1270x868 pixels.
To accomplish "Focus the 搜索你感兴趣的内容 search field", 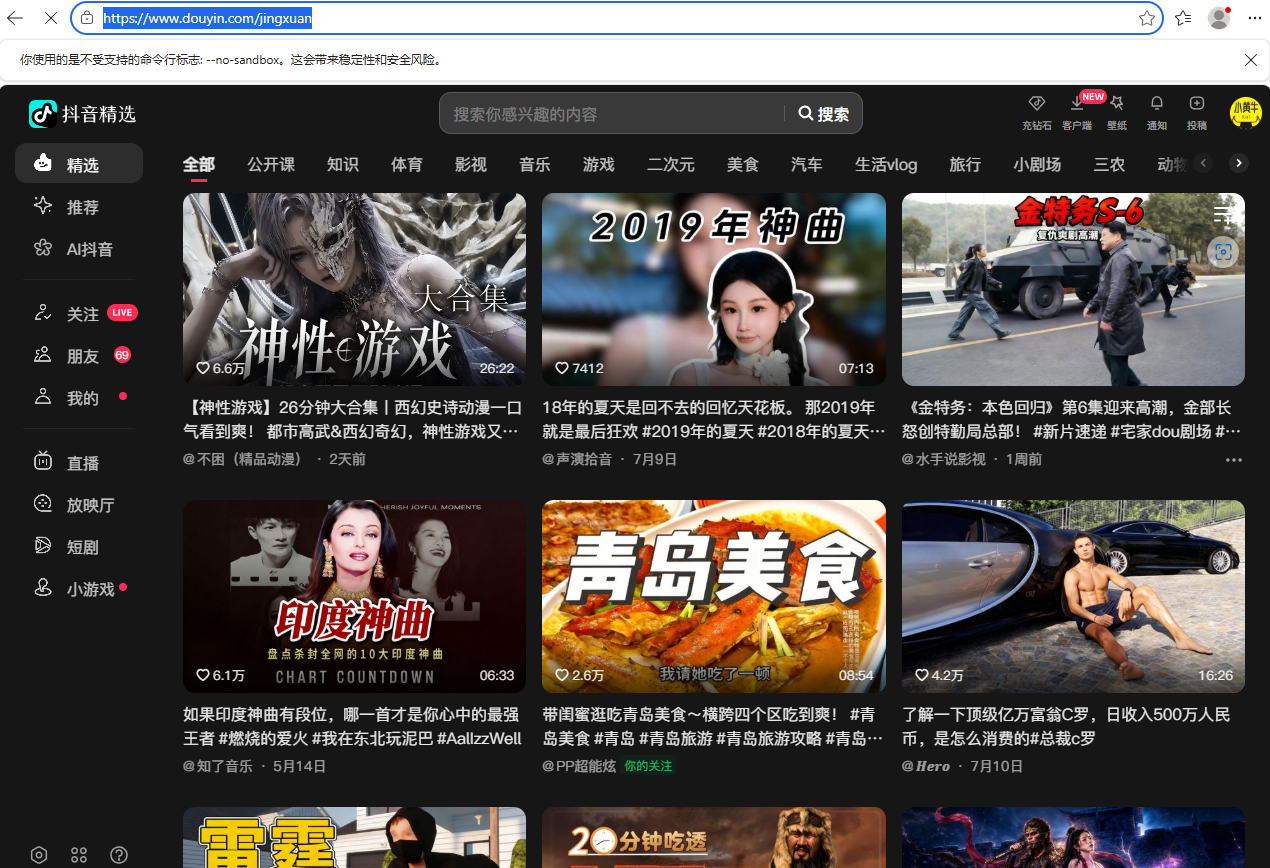I will 612,114.
